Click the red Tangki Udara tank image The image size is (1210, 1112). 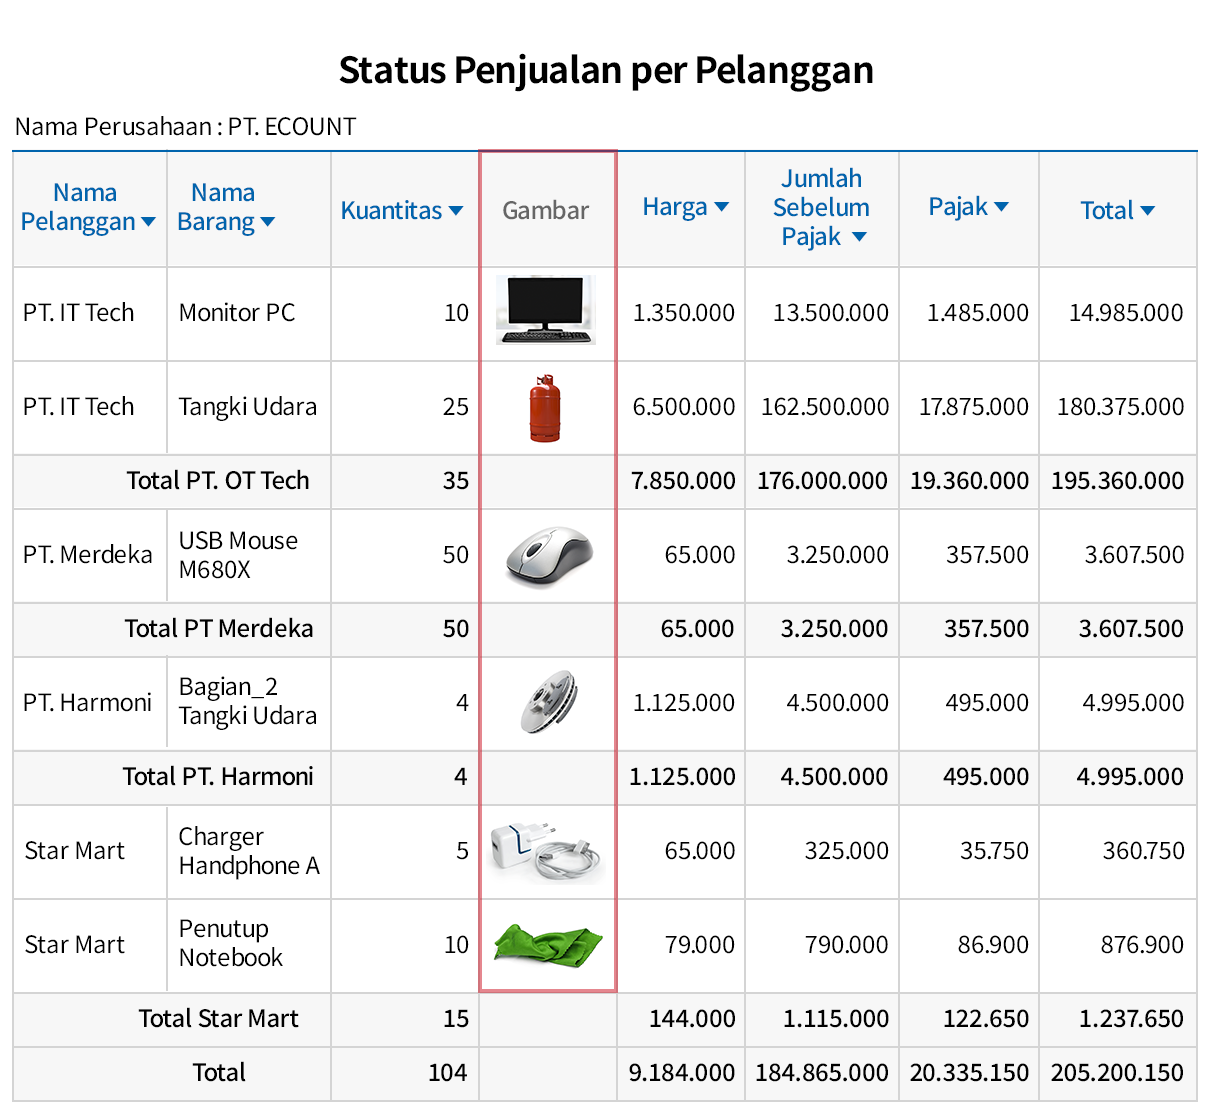[546, 407]
